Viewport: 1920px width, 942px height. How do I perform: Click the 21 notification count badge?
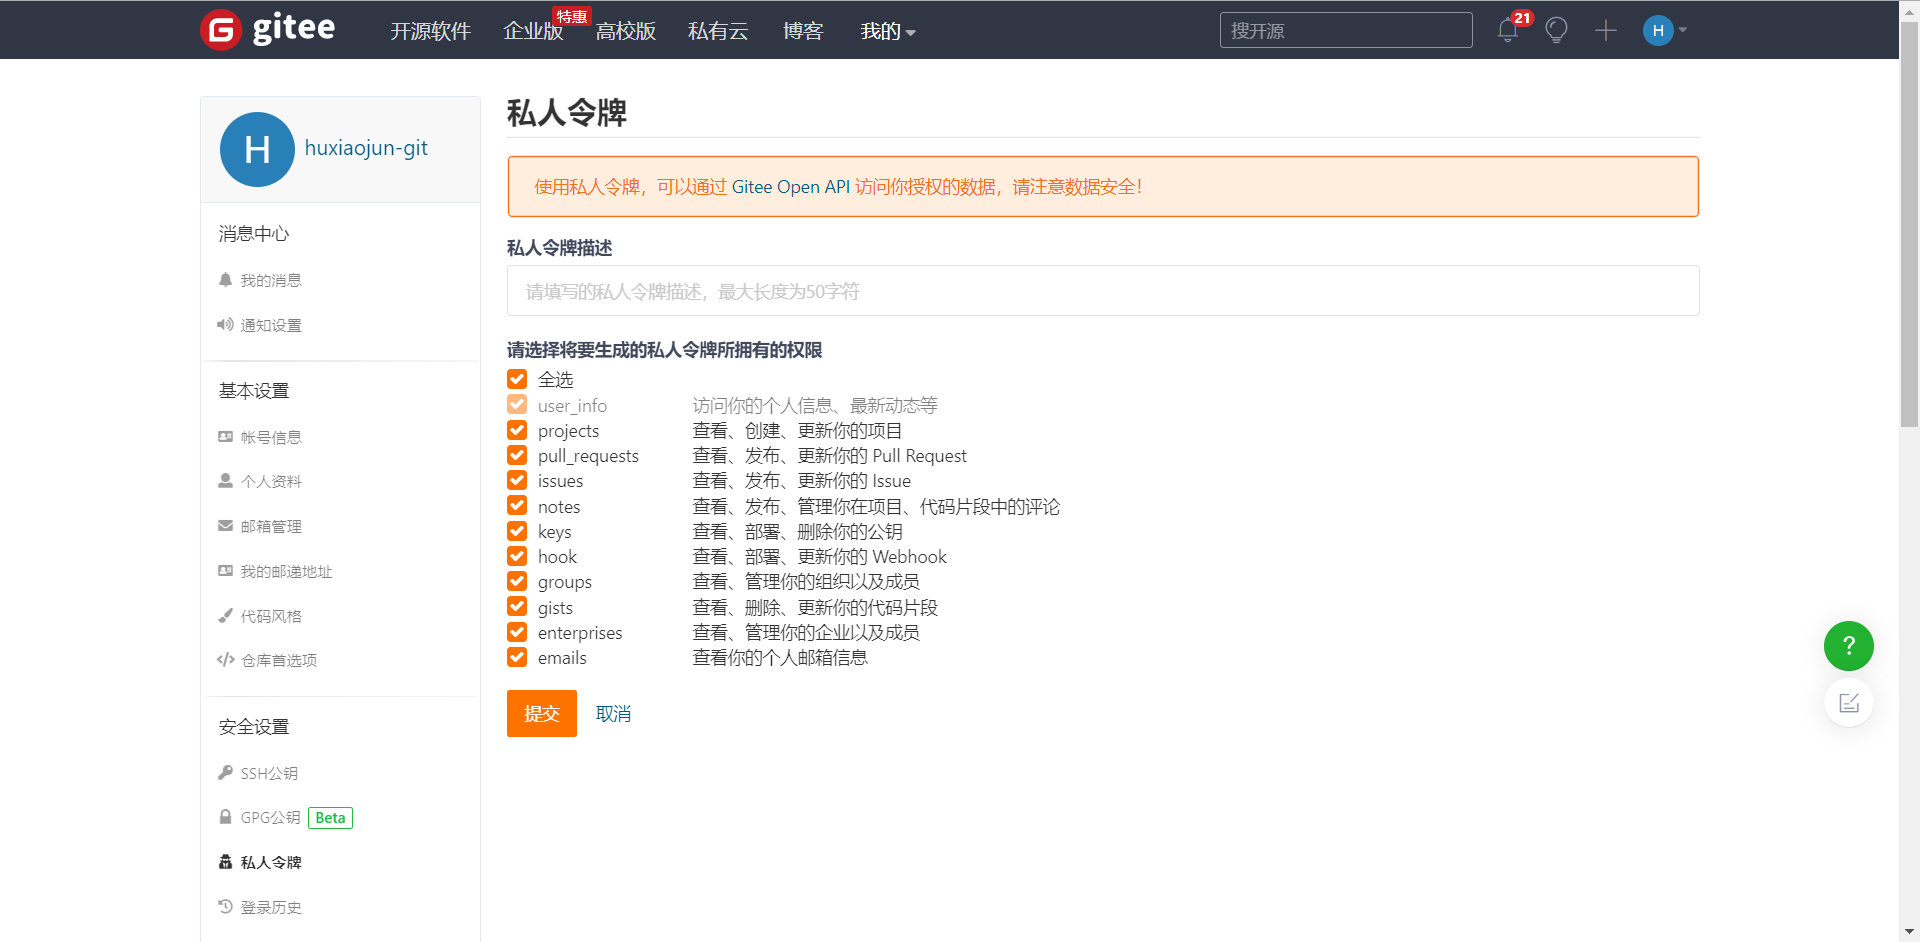click(x=1522, y=18)
